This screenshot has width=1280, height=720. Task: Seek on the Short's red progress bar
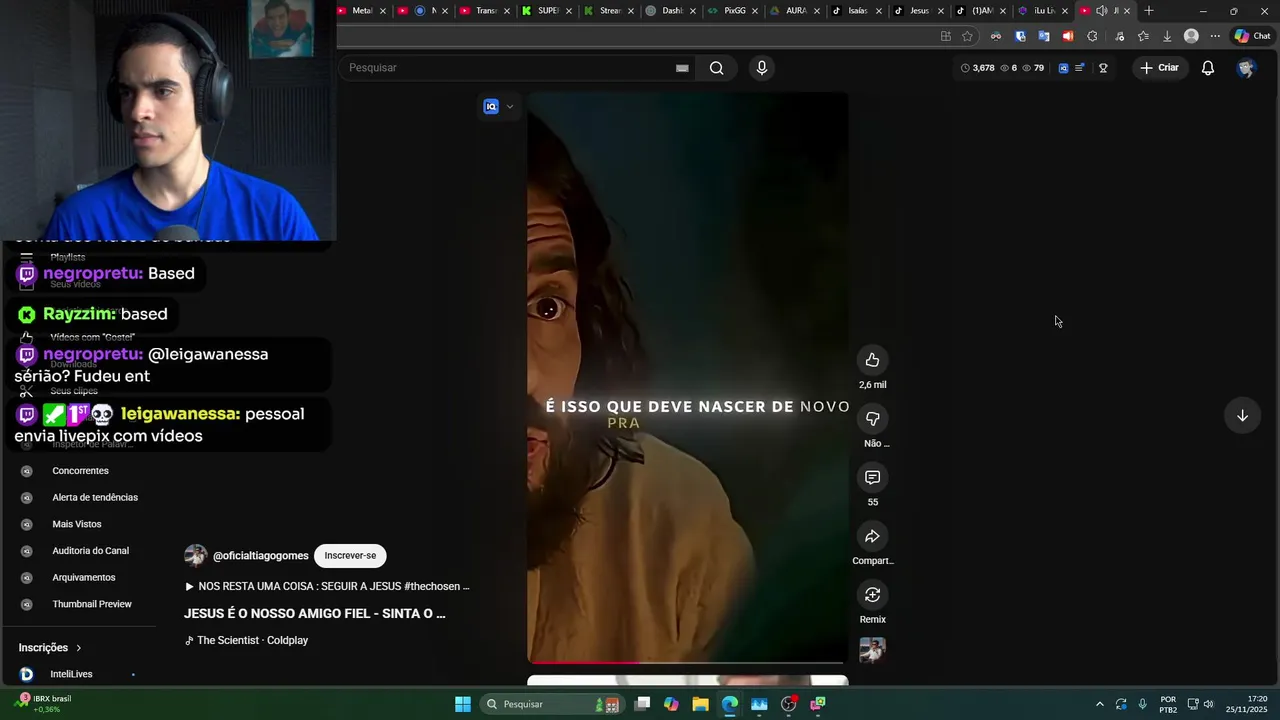coord(687,662)
